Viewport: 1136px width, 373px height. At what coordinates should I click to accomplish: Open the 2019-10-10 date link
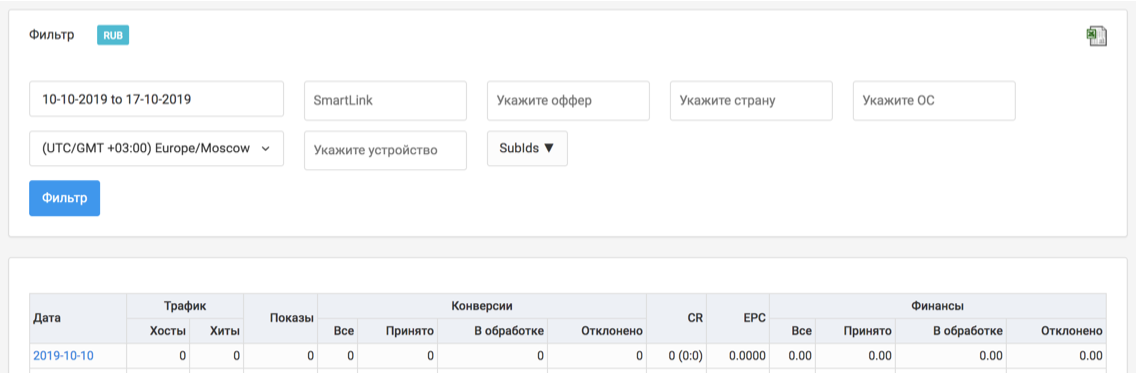63,356
